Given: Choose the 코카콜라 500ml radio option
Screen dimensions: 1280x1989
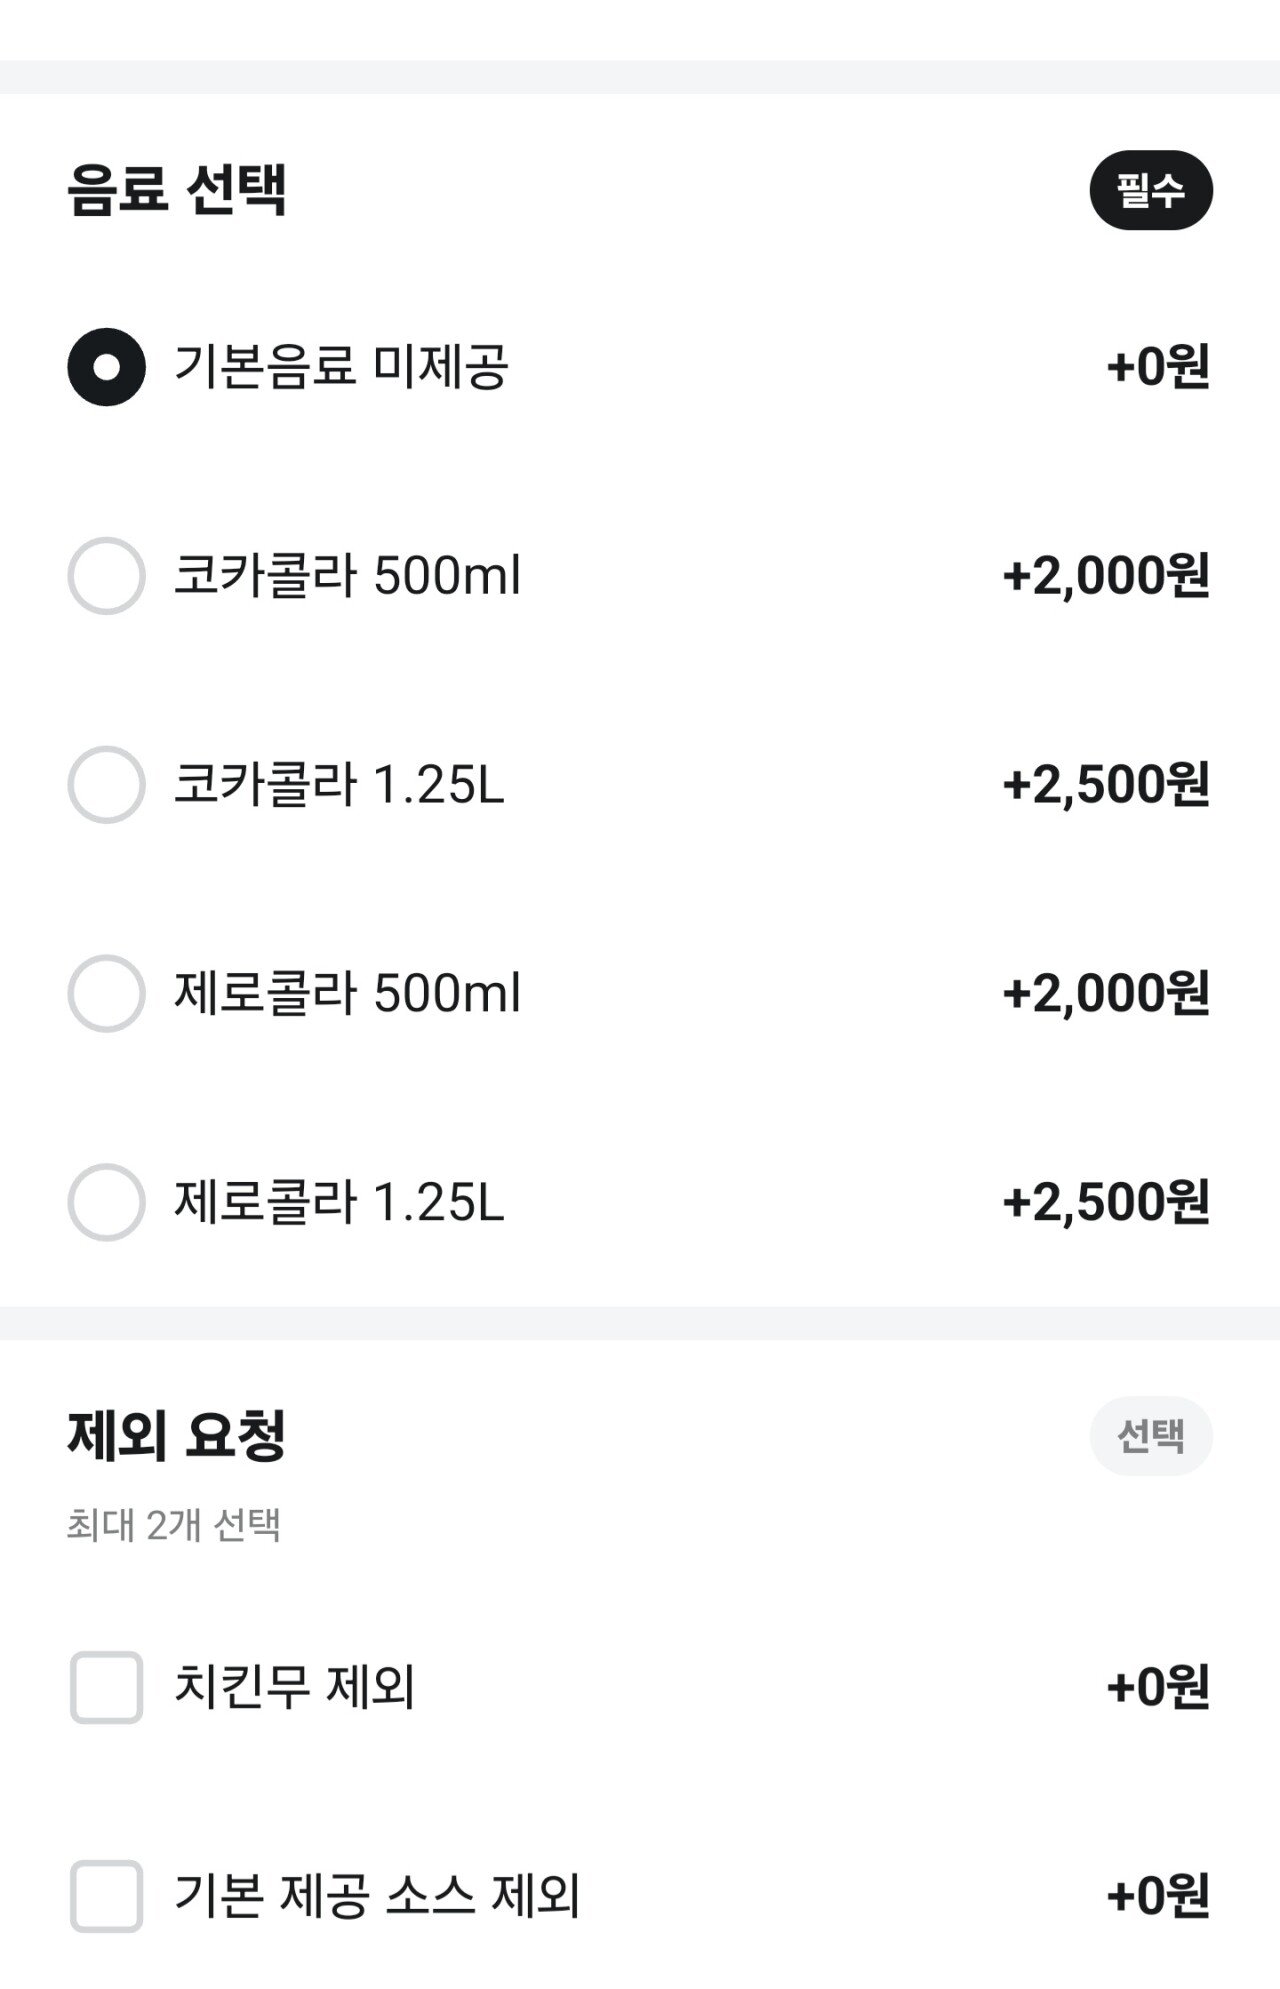Looking at the screenshot, I should click(x=106, y=576).
